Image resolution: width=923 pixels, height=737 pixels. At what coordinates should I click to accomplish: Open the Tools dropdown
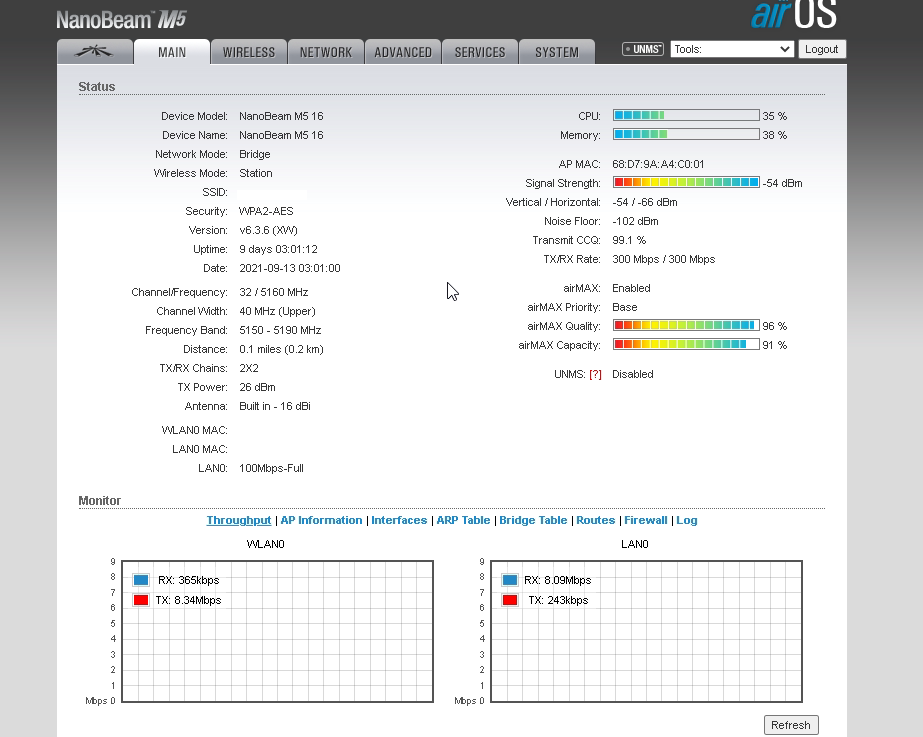tap(732, 49)
